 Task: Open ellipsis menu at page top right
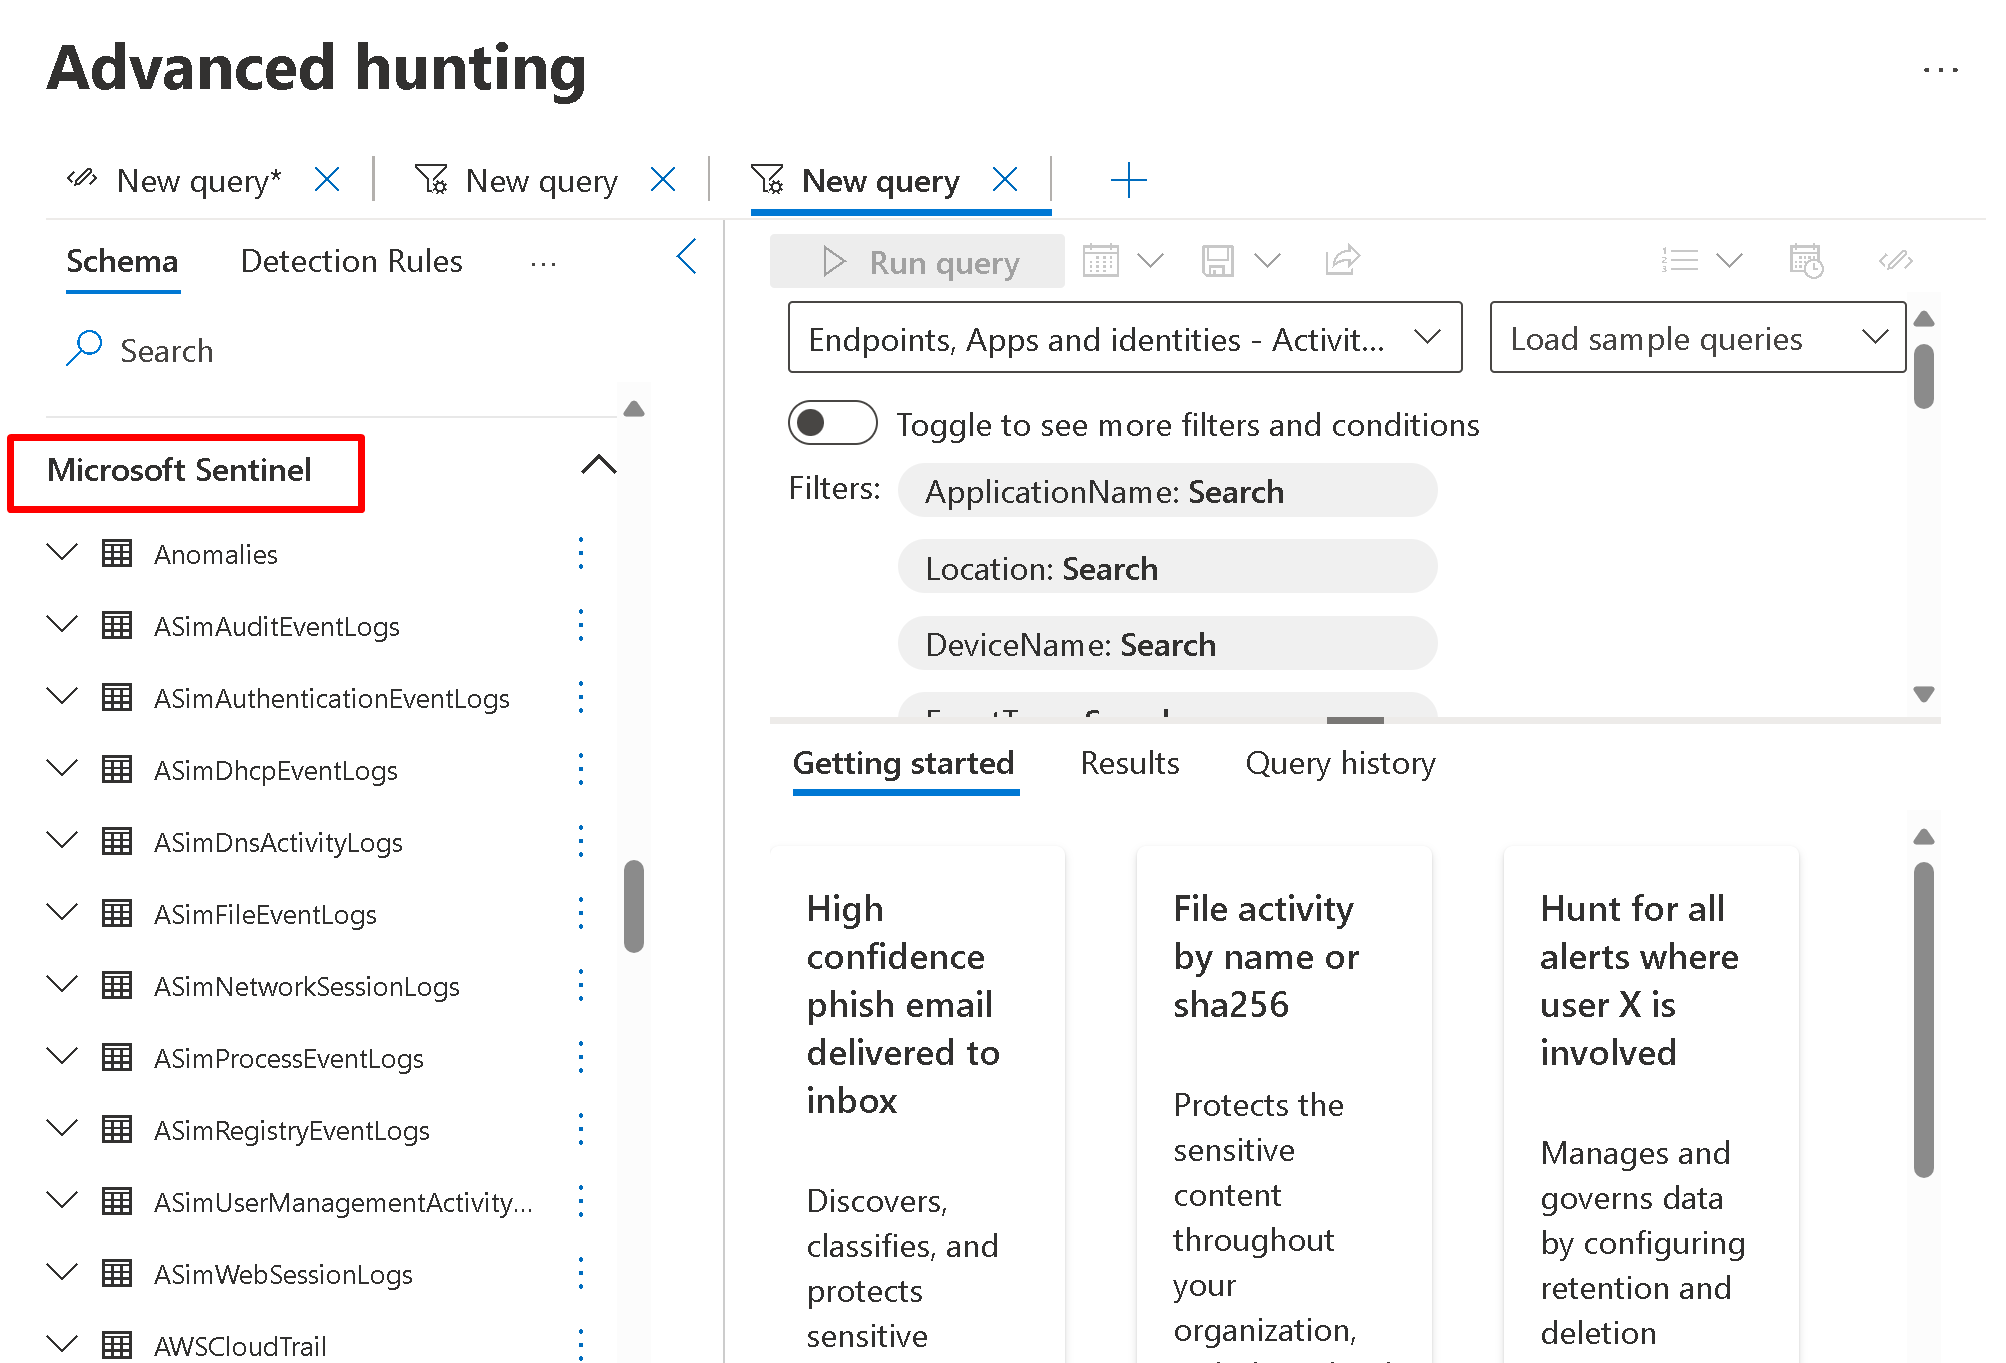click(x=1940, y=70)
